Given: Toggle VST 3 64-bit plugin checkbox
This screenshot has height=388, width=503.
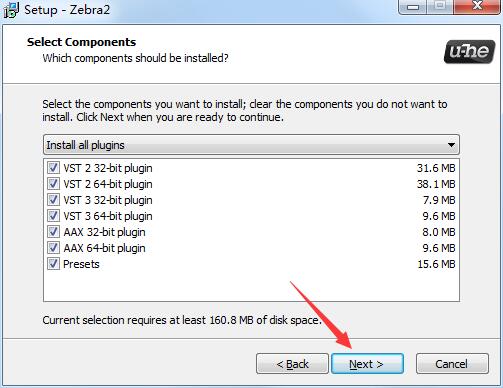Looking at the screenshot, I should (53, 216).
